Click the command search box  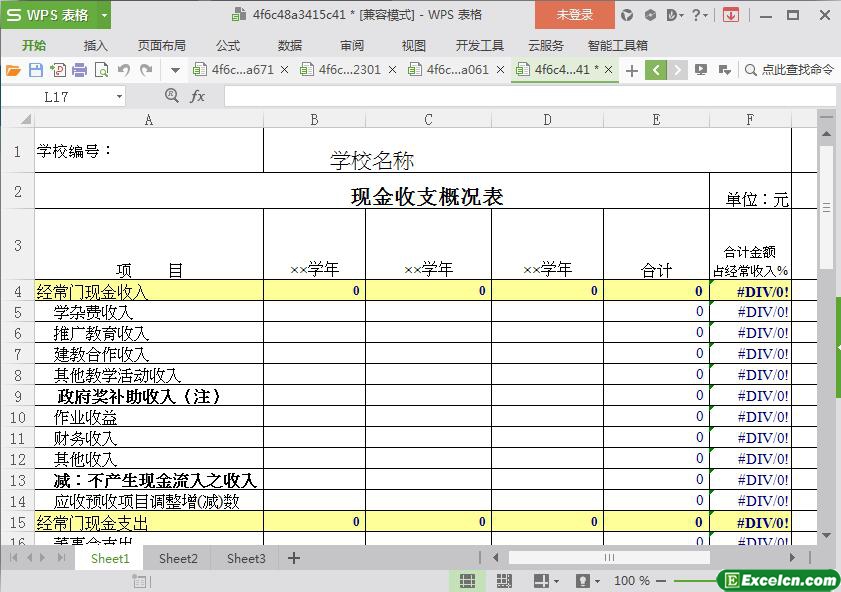pyautogui.click(x=790, y=70)
